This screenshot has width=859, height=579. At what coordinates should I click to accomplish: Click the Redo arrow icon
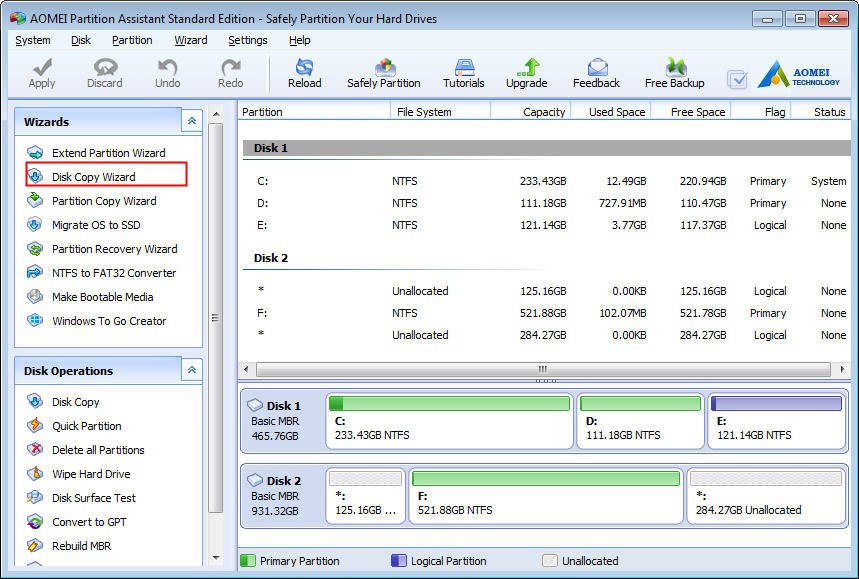point(231,67)
